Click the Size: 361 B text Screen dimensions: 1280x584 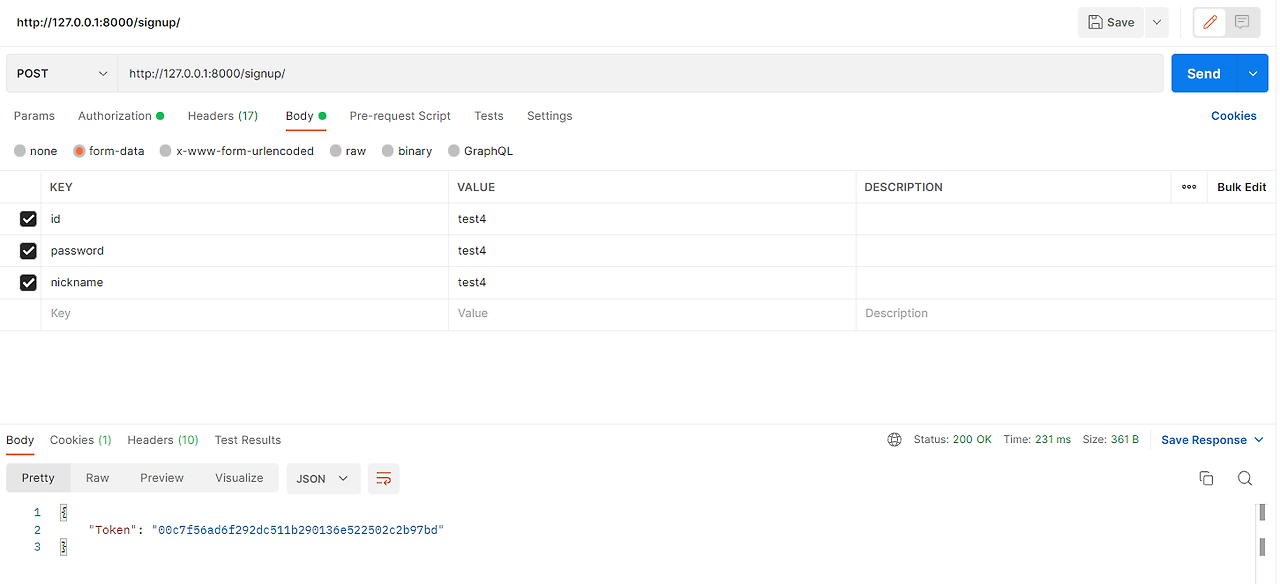pos(1110,440)
